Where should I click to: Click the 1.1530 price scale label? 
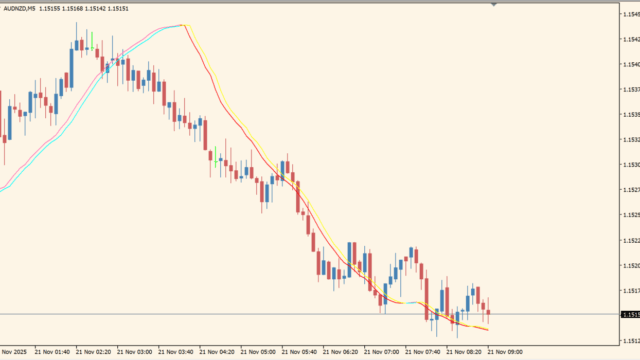(631, 165)
